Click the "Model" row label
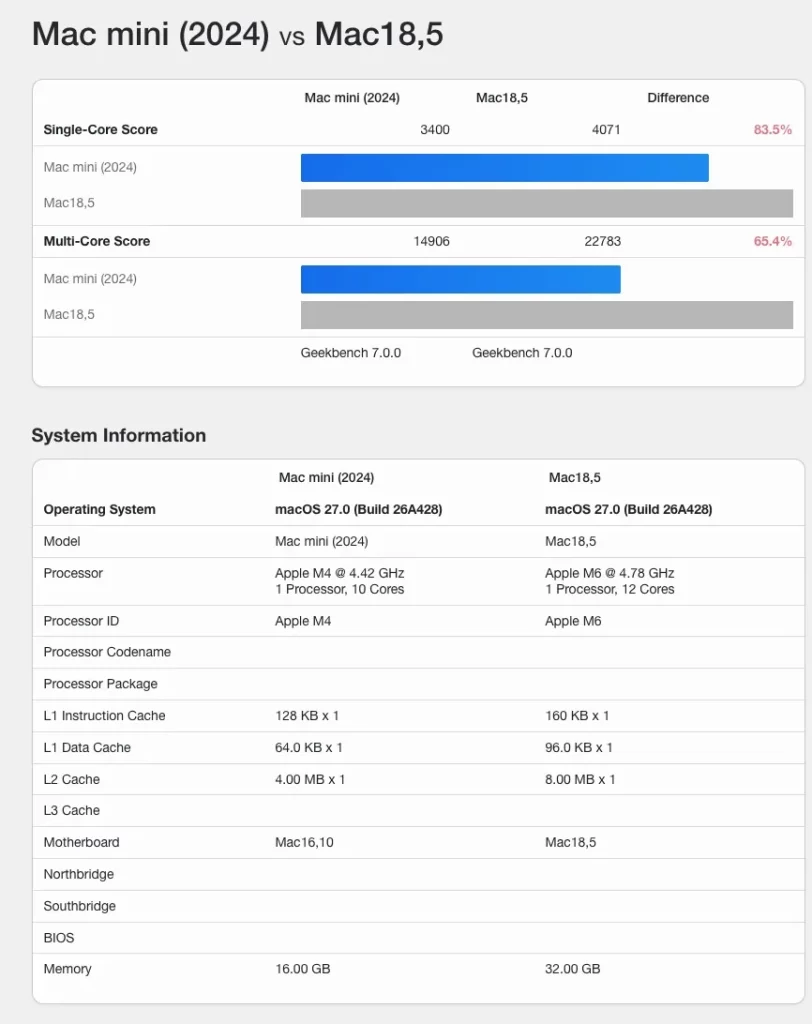 (x=62, y=541)
